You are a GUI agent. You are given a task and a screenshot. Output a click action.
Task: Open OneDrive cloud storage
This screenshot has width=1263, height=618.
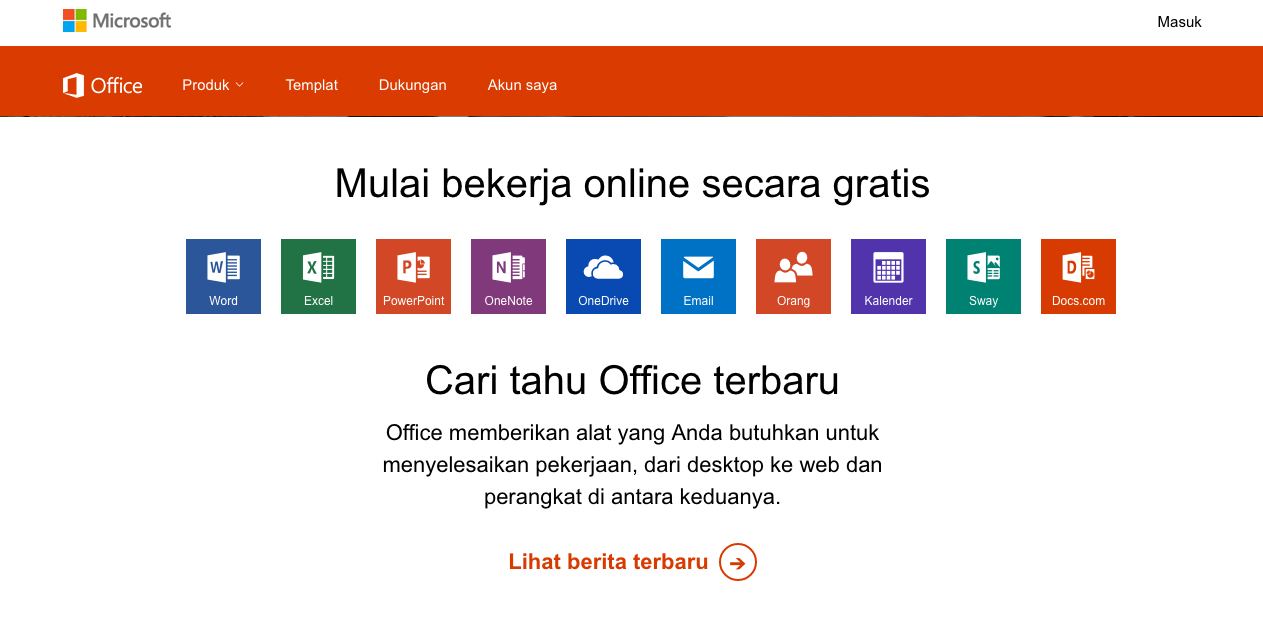point(603,276)
